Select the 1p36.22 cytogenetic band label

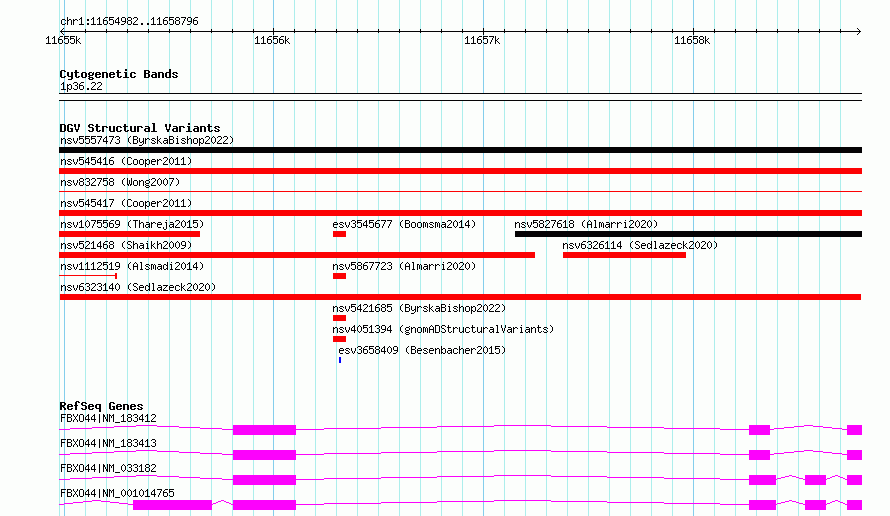point(81,86)
